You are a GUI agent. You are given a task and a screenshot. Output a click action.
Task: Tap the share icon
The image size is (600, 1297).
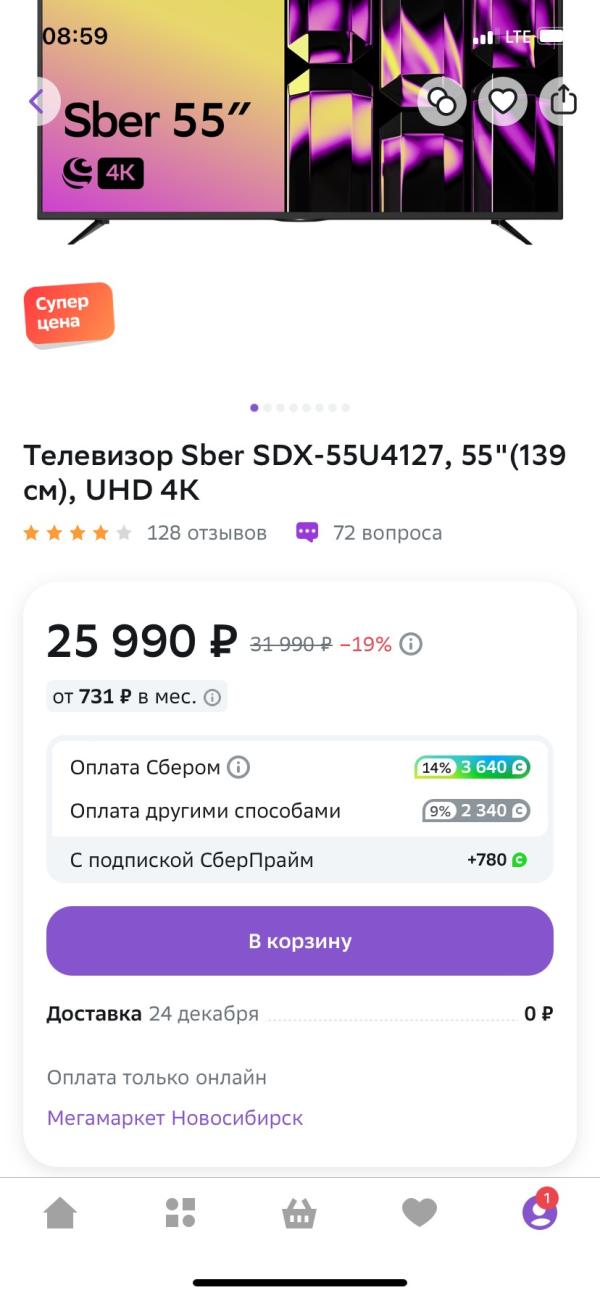[563, 101]
